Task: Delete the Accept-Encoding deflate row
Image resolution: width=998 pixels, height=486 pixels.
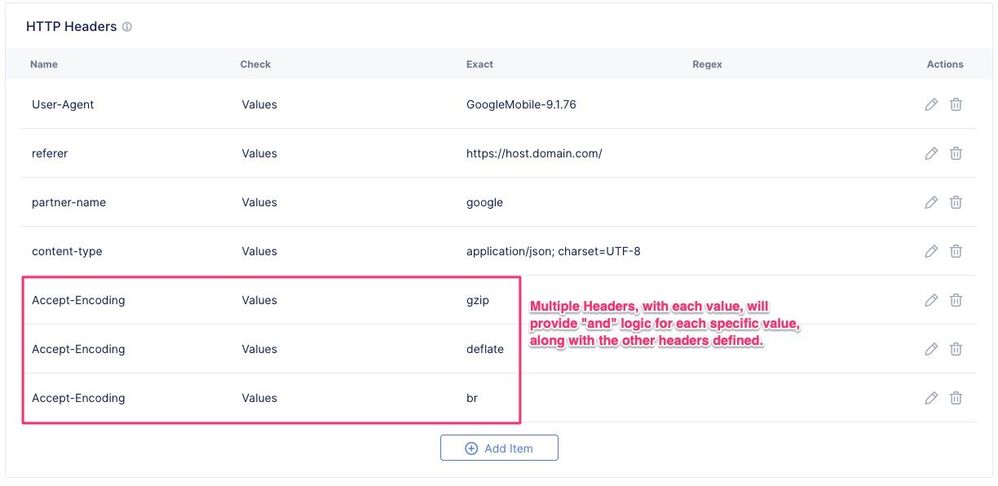Action: coord(956,349)
